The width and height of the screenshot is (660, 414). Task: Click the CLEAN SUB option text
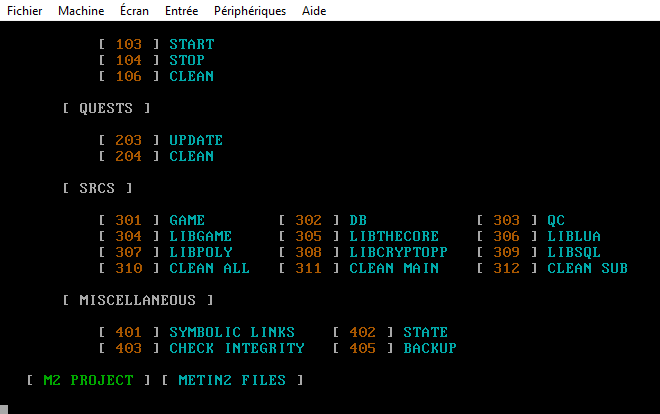587,268
